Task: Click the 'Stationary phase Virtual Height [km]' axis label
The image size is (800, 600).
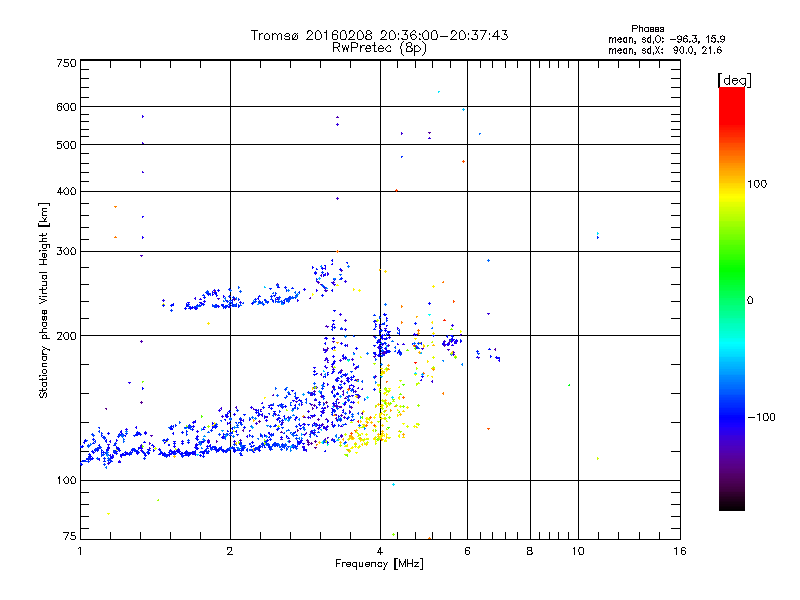Action: pos(44,300)
